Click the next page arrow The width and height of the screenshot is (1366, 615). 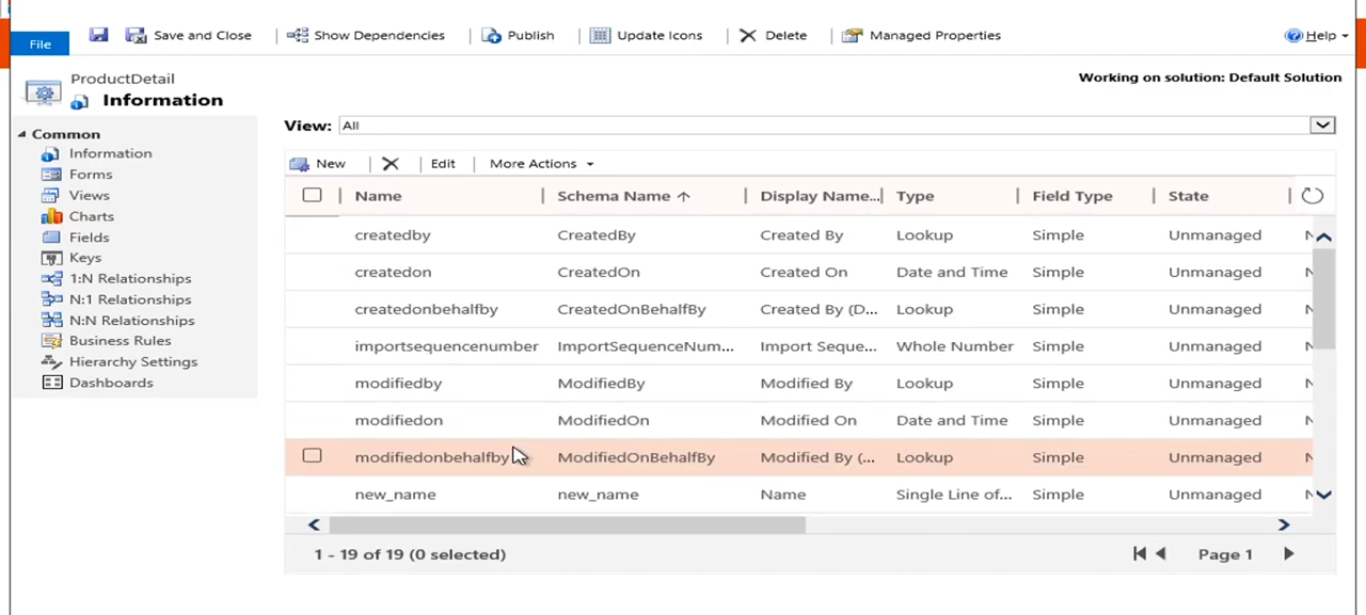click(1288, 553)
